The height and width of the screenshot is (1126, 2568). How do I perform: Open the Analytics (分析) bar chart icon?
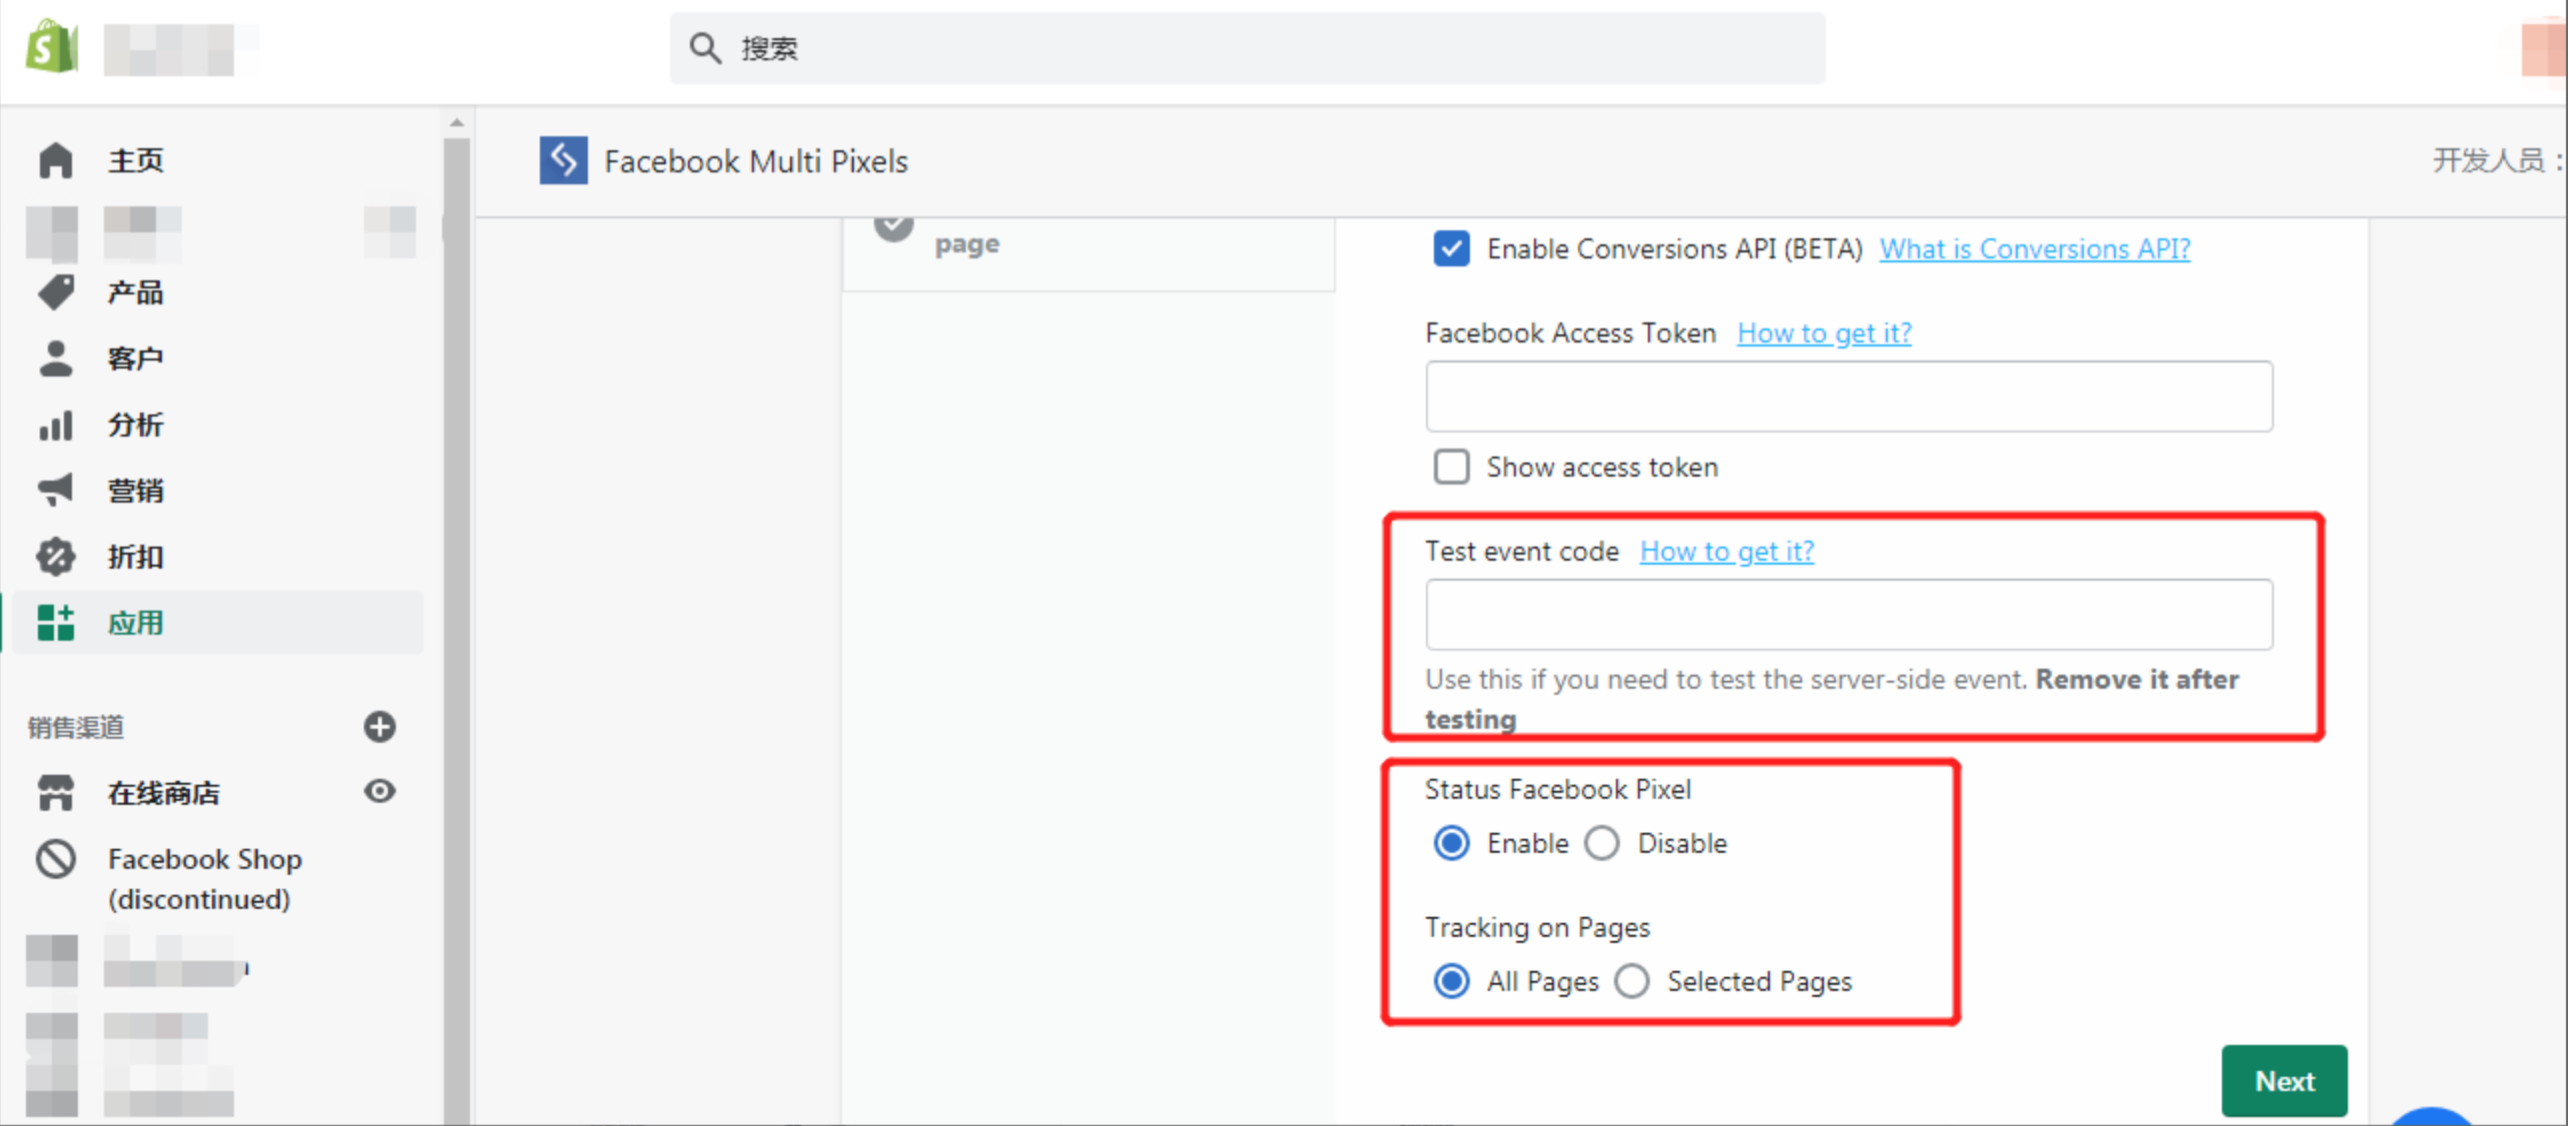pos(55,424)
